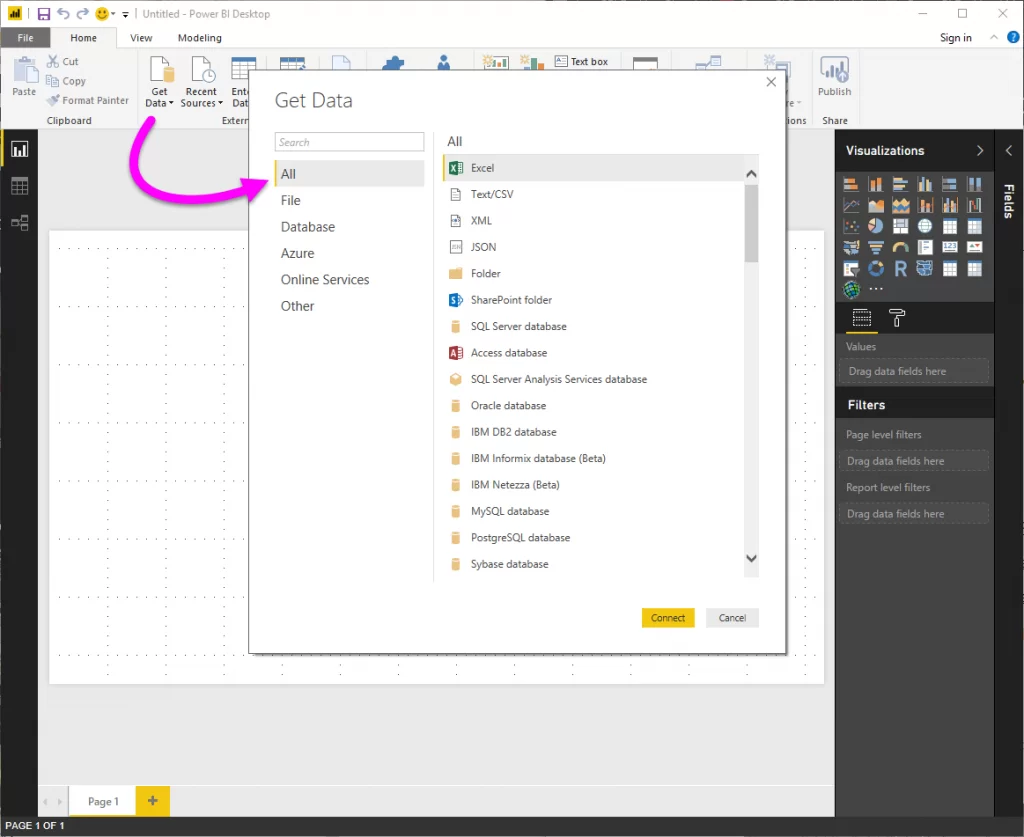
Task: Open the Report view icon in left sidebar
Action: pyautogui.click(x=19, y=148)
